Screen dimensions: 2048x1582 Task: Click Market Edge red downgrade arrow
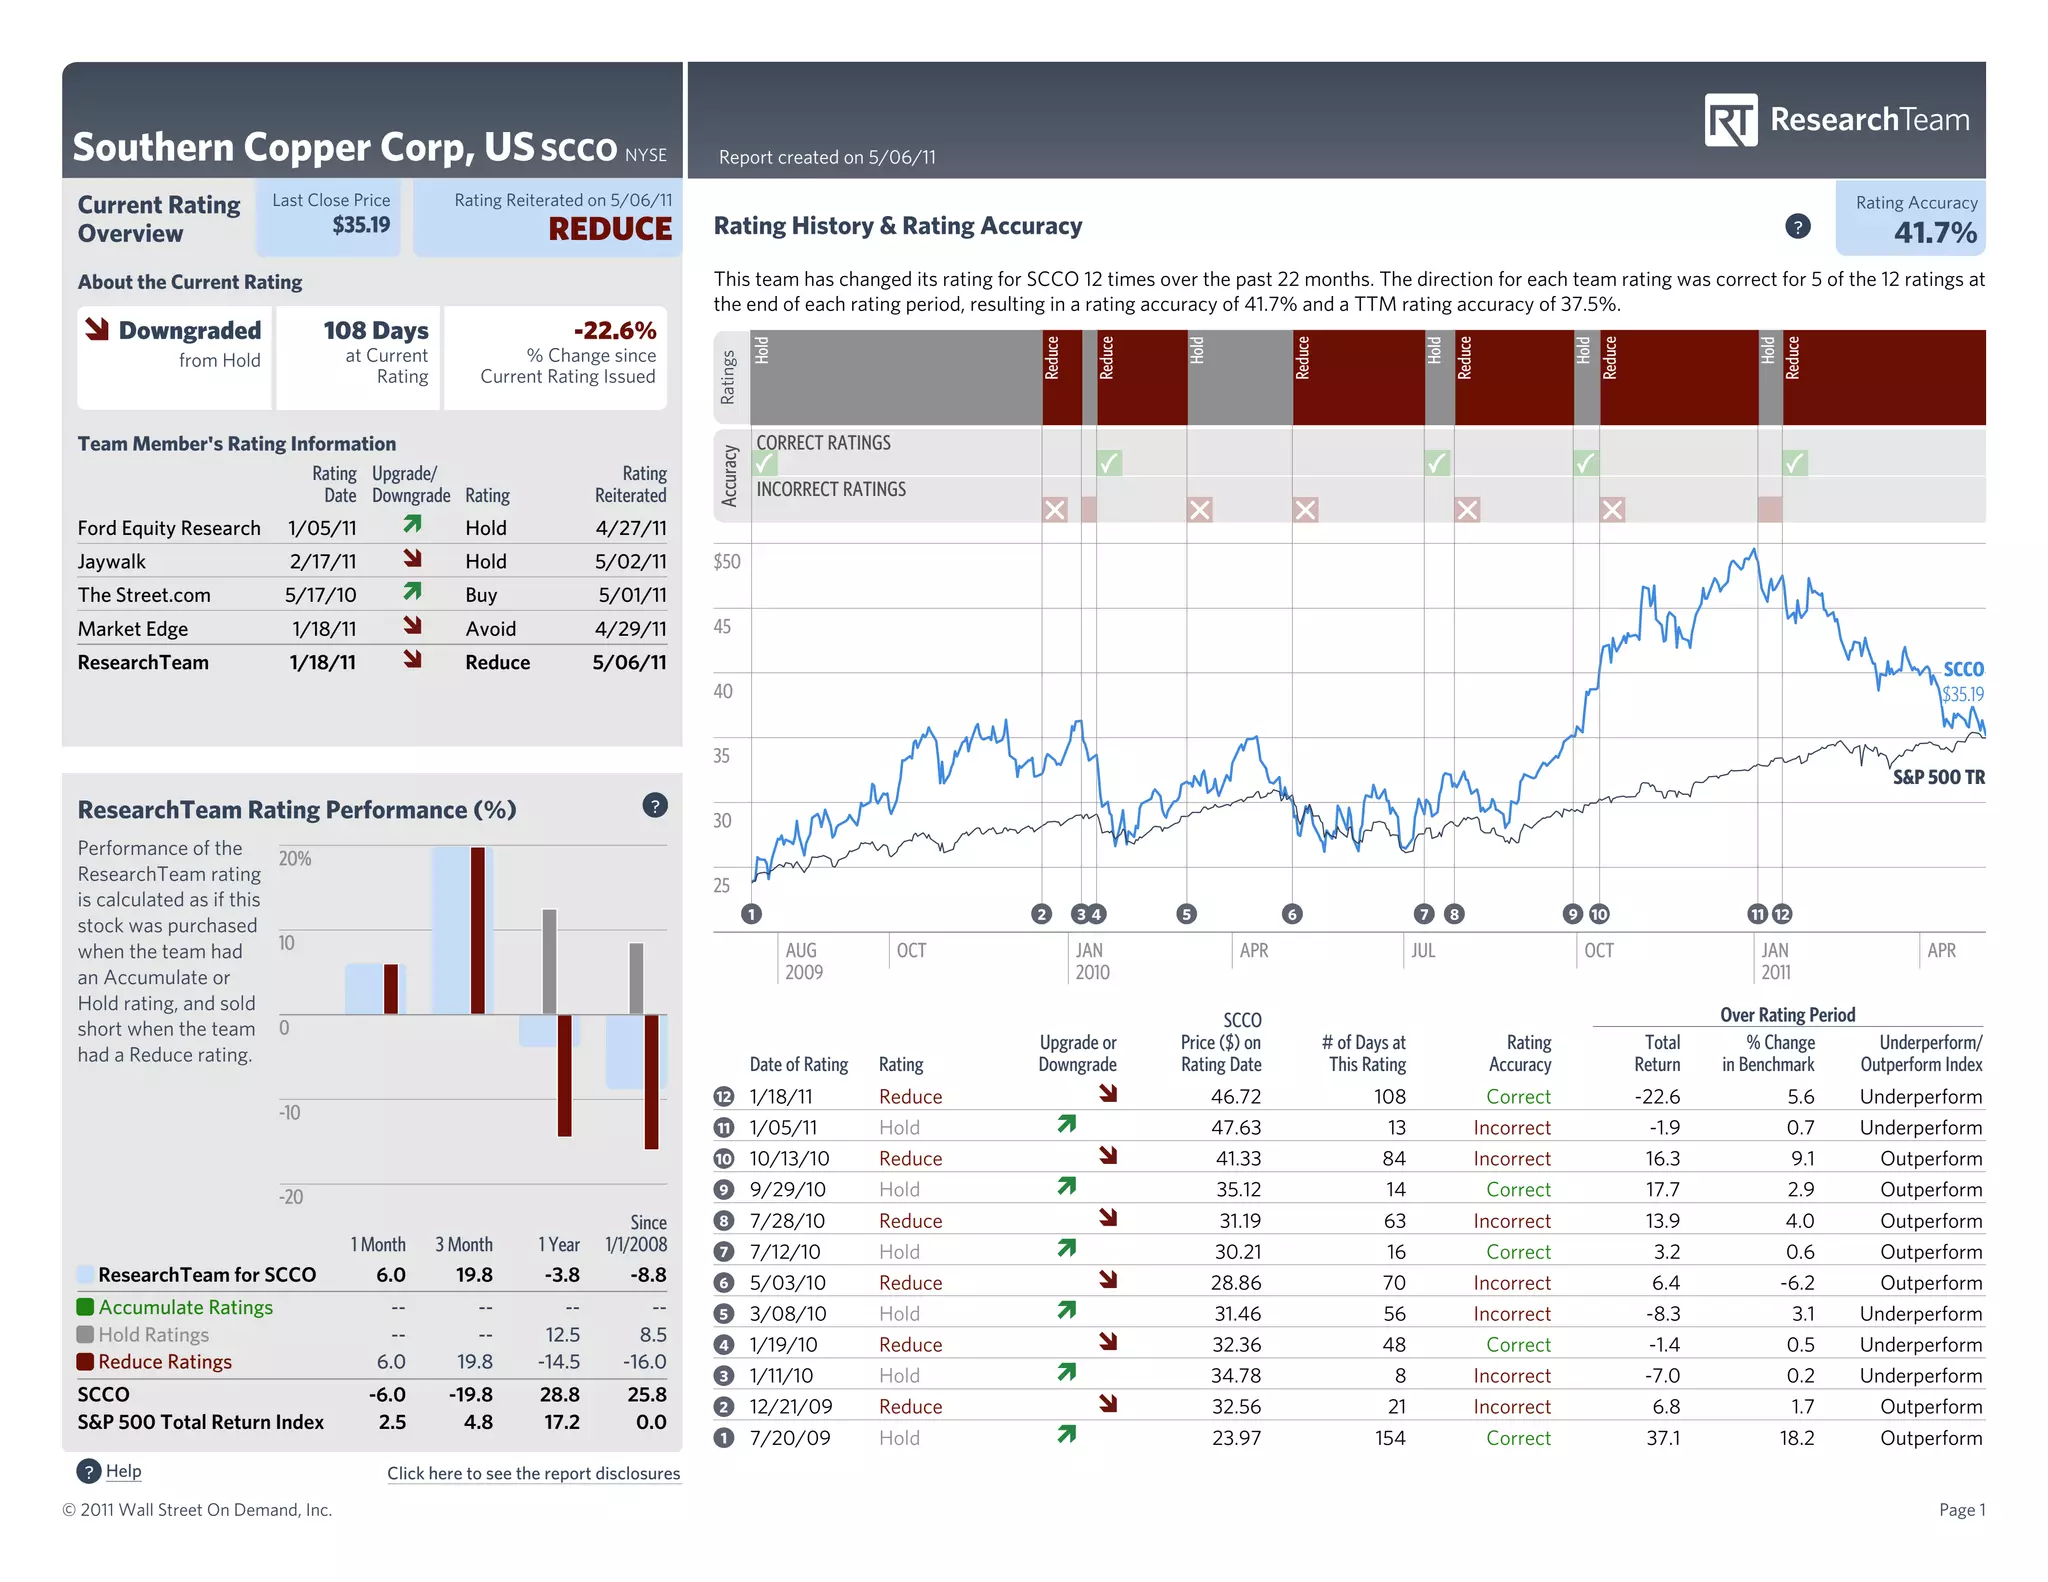412,626
